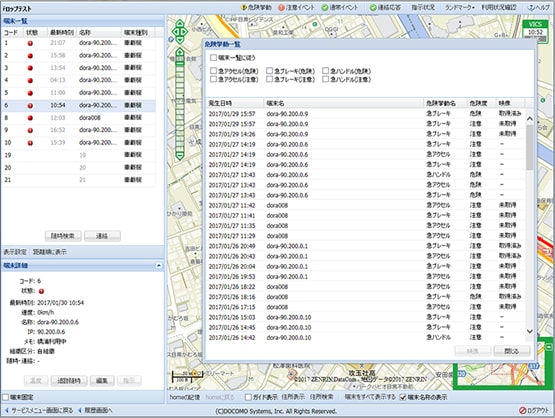
Task: Sort dialog list by 危険挙動名 column
Action: pos(445,103)
